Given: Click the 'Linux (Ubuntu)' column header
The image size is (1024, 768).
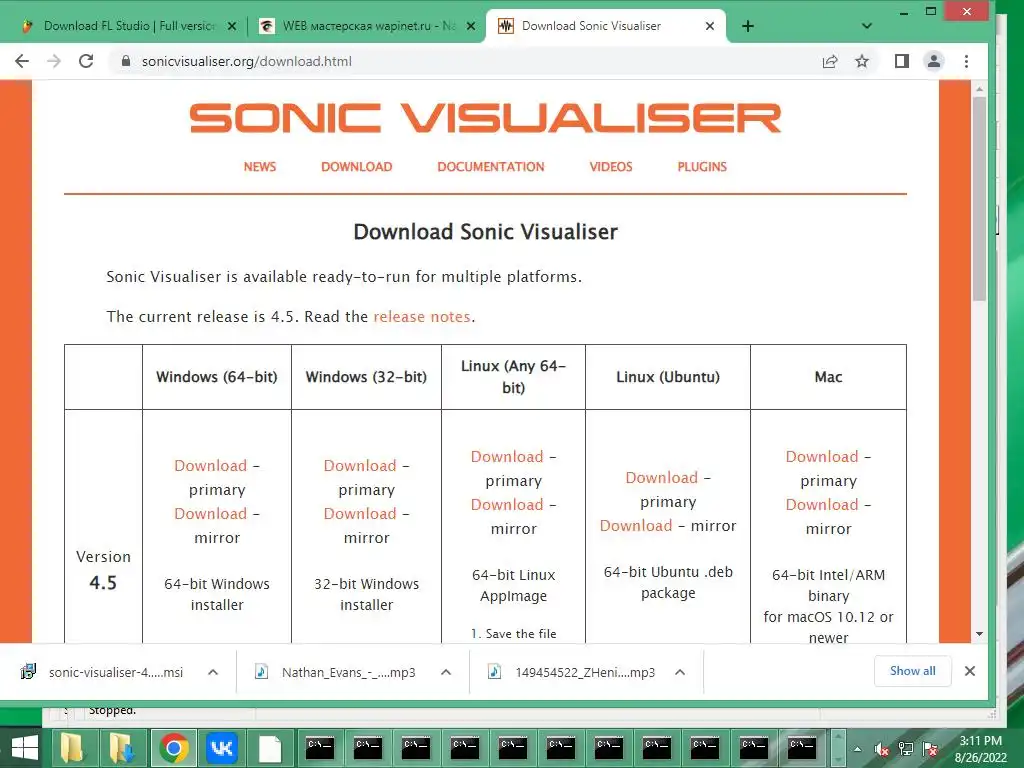Looking at the screenshot, I should coord(668,377).
